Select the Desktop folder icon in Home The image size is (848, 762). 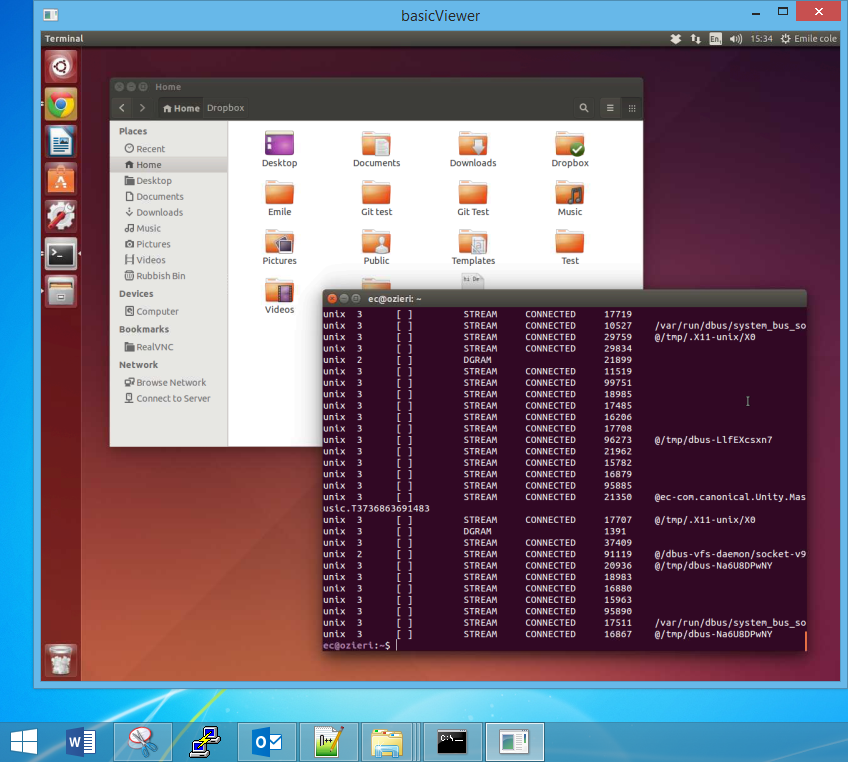coord(279,149)
